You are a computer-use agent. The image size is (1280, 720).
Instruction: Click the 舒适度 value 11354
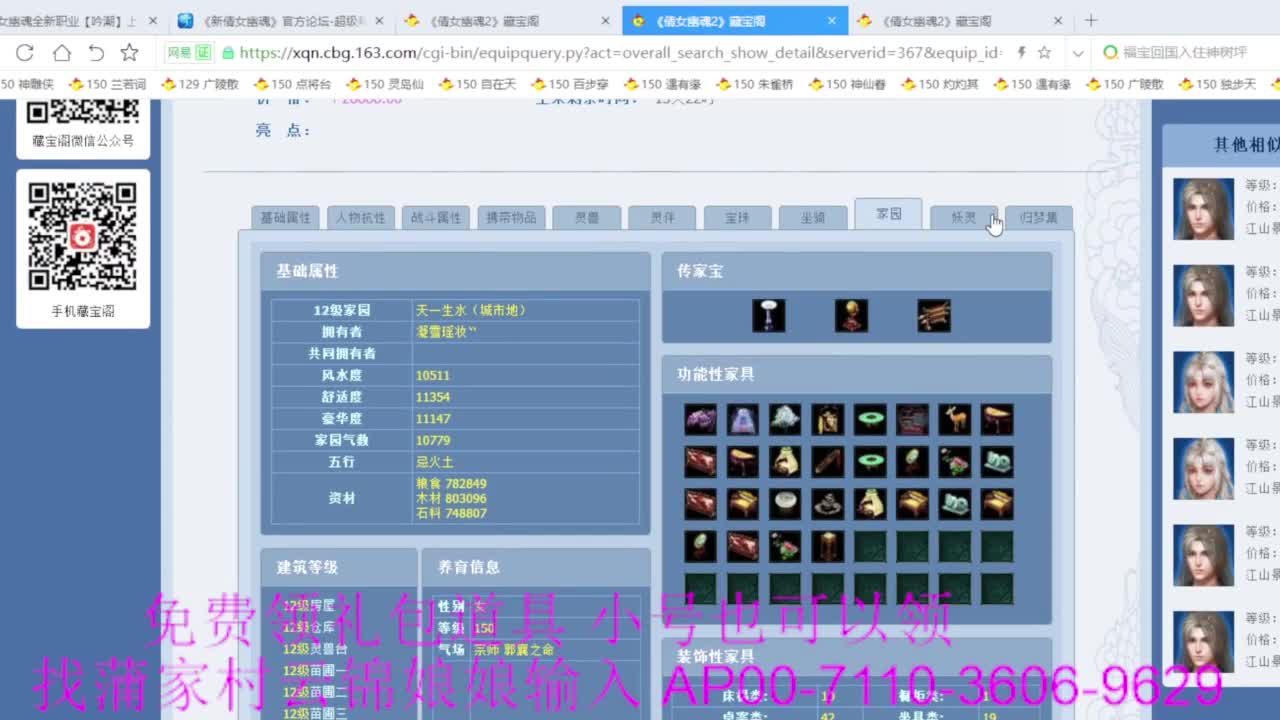tap(433, 397)
